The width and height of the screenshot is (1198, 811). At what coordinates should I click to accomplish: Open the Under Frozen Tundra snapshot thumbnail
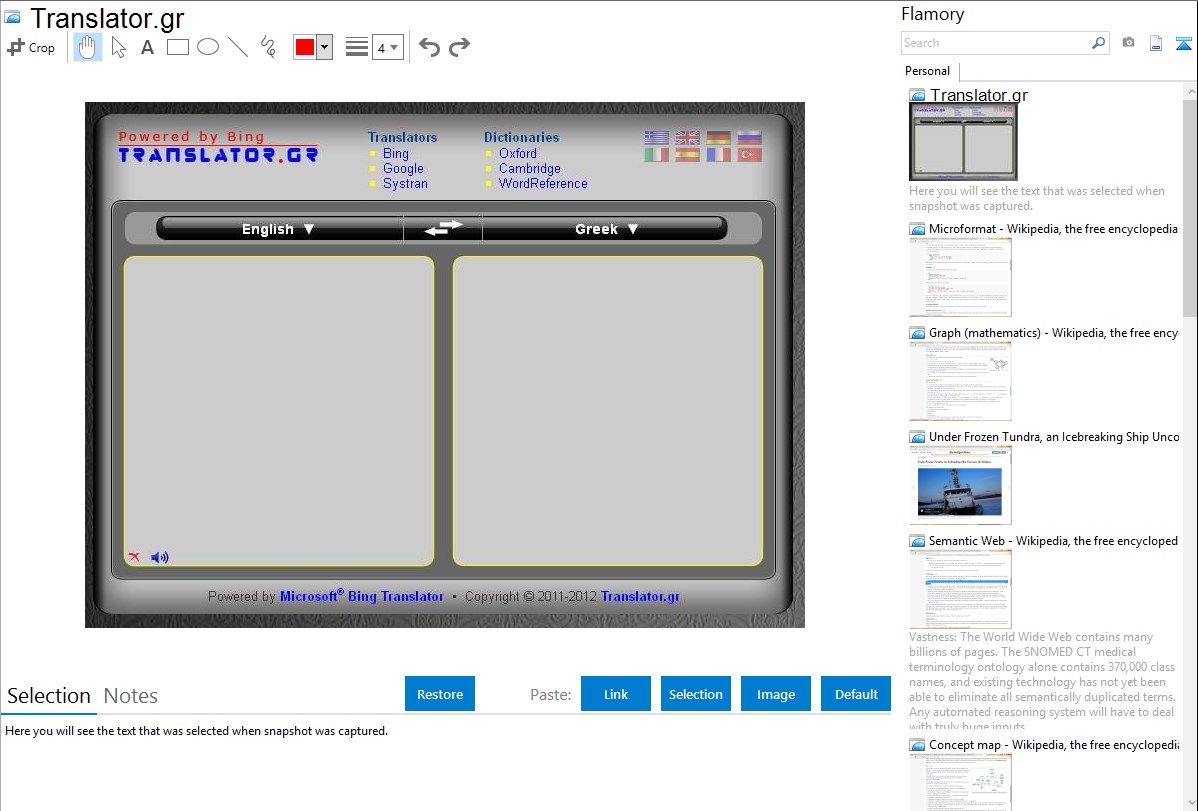[x=960, y=485]
